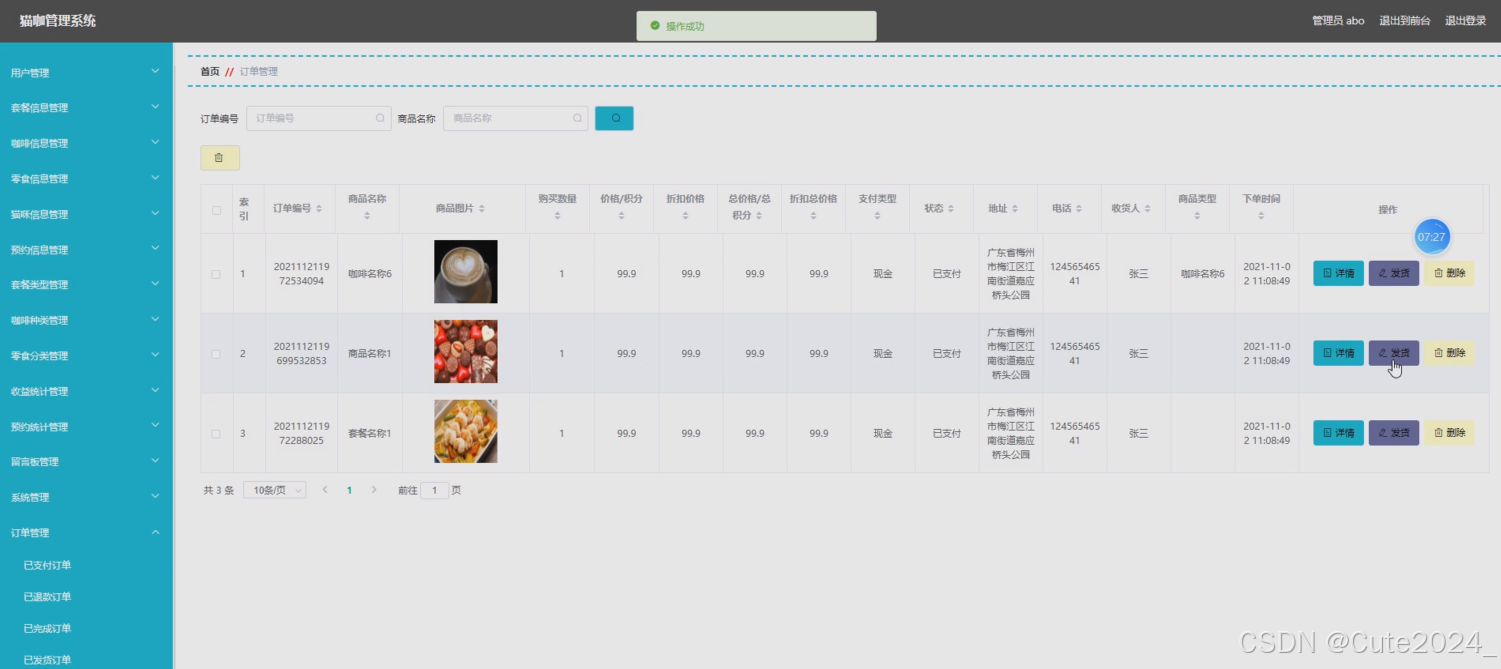Tick the select-all header checkbox
The width and height of the screenshot is (1501, 669).
click(216, 210)
